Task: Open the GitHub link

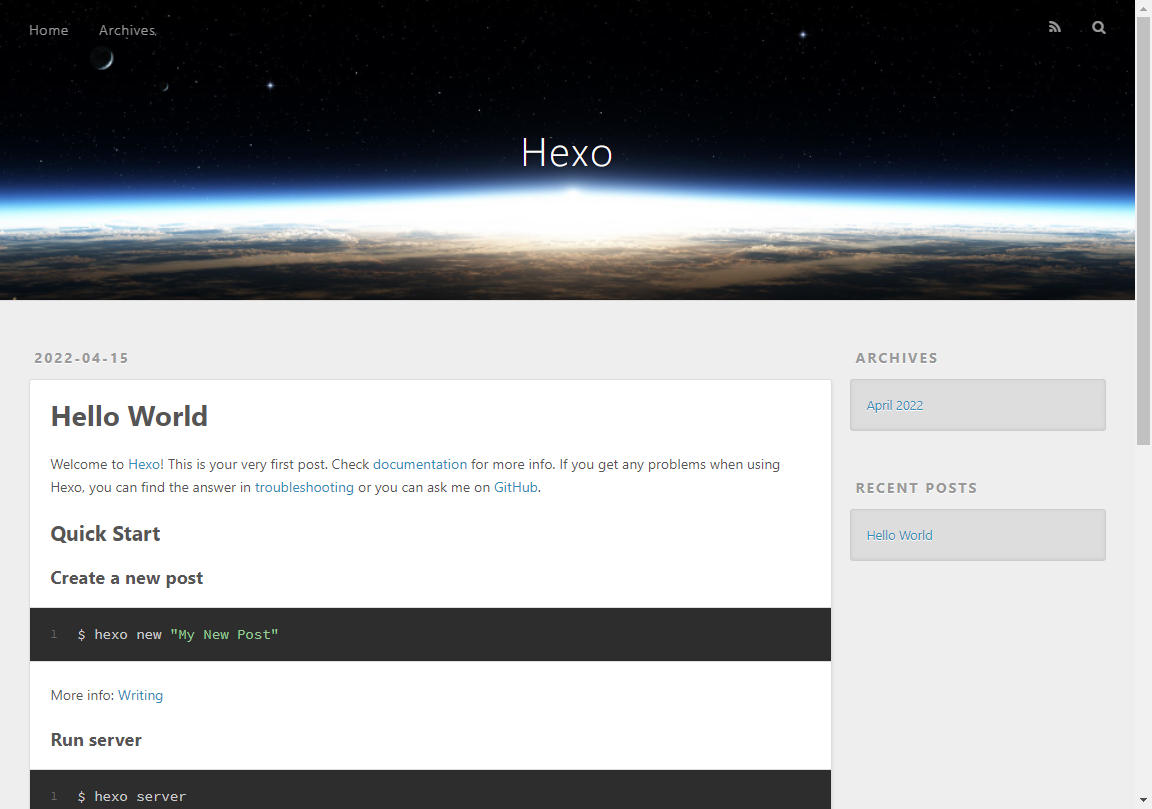Action: pos(516,487)
